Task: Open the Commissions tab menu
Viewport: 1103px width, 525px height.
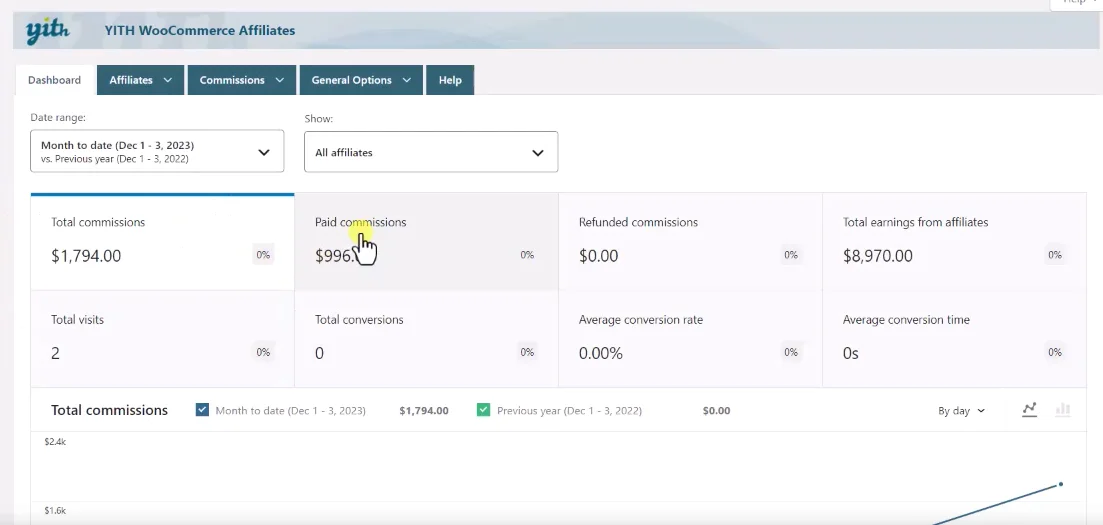Action: (x=241, y=80)
